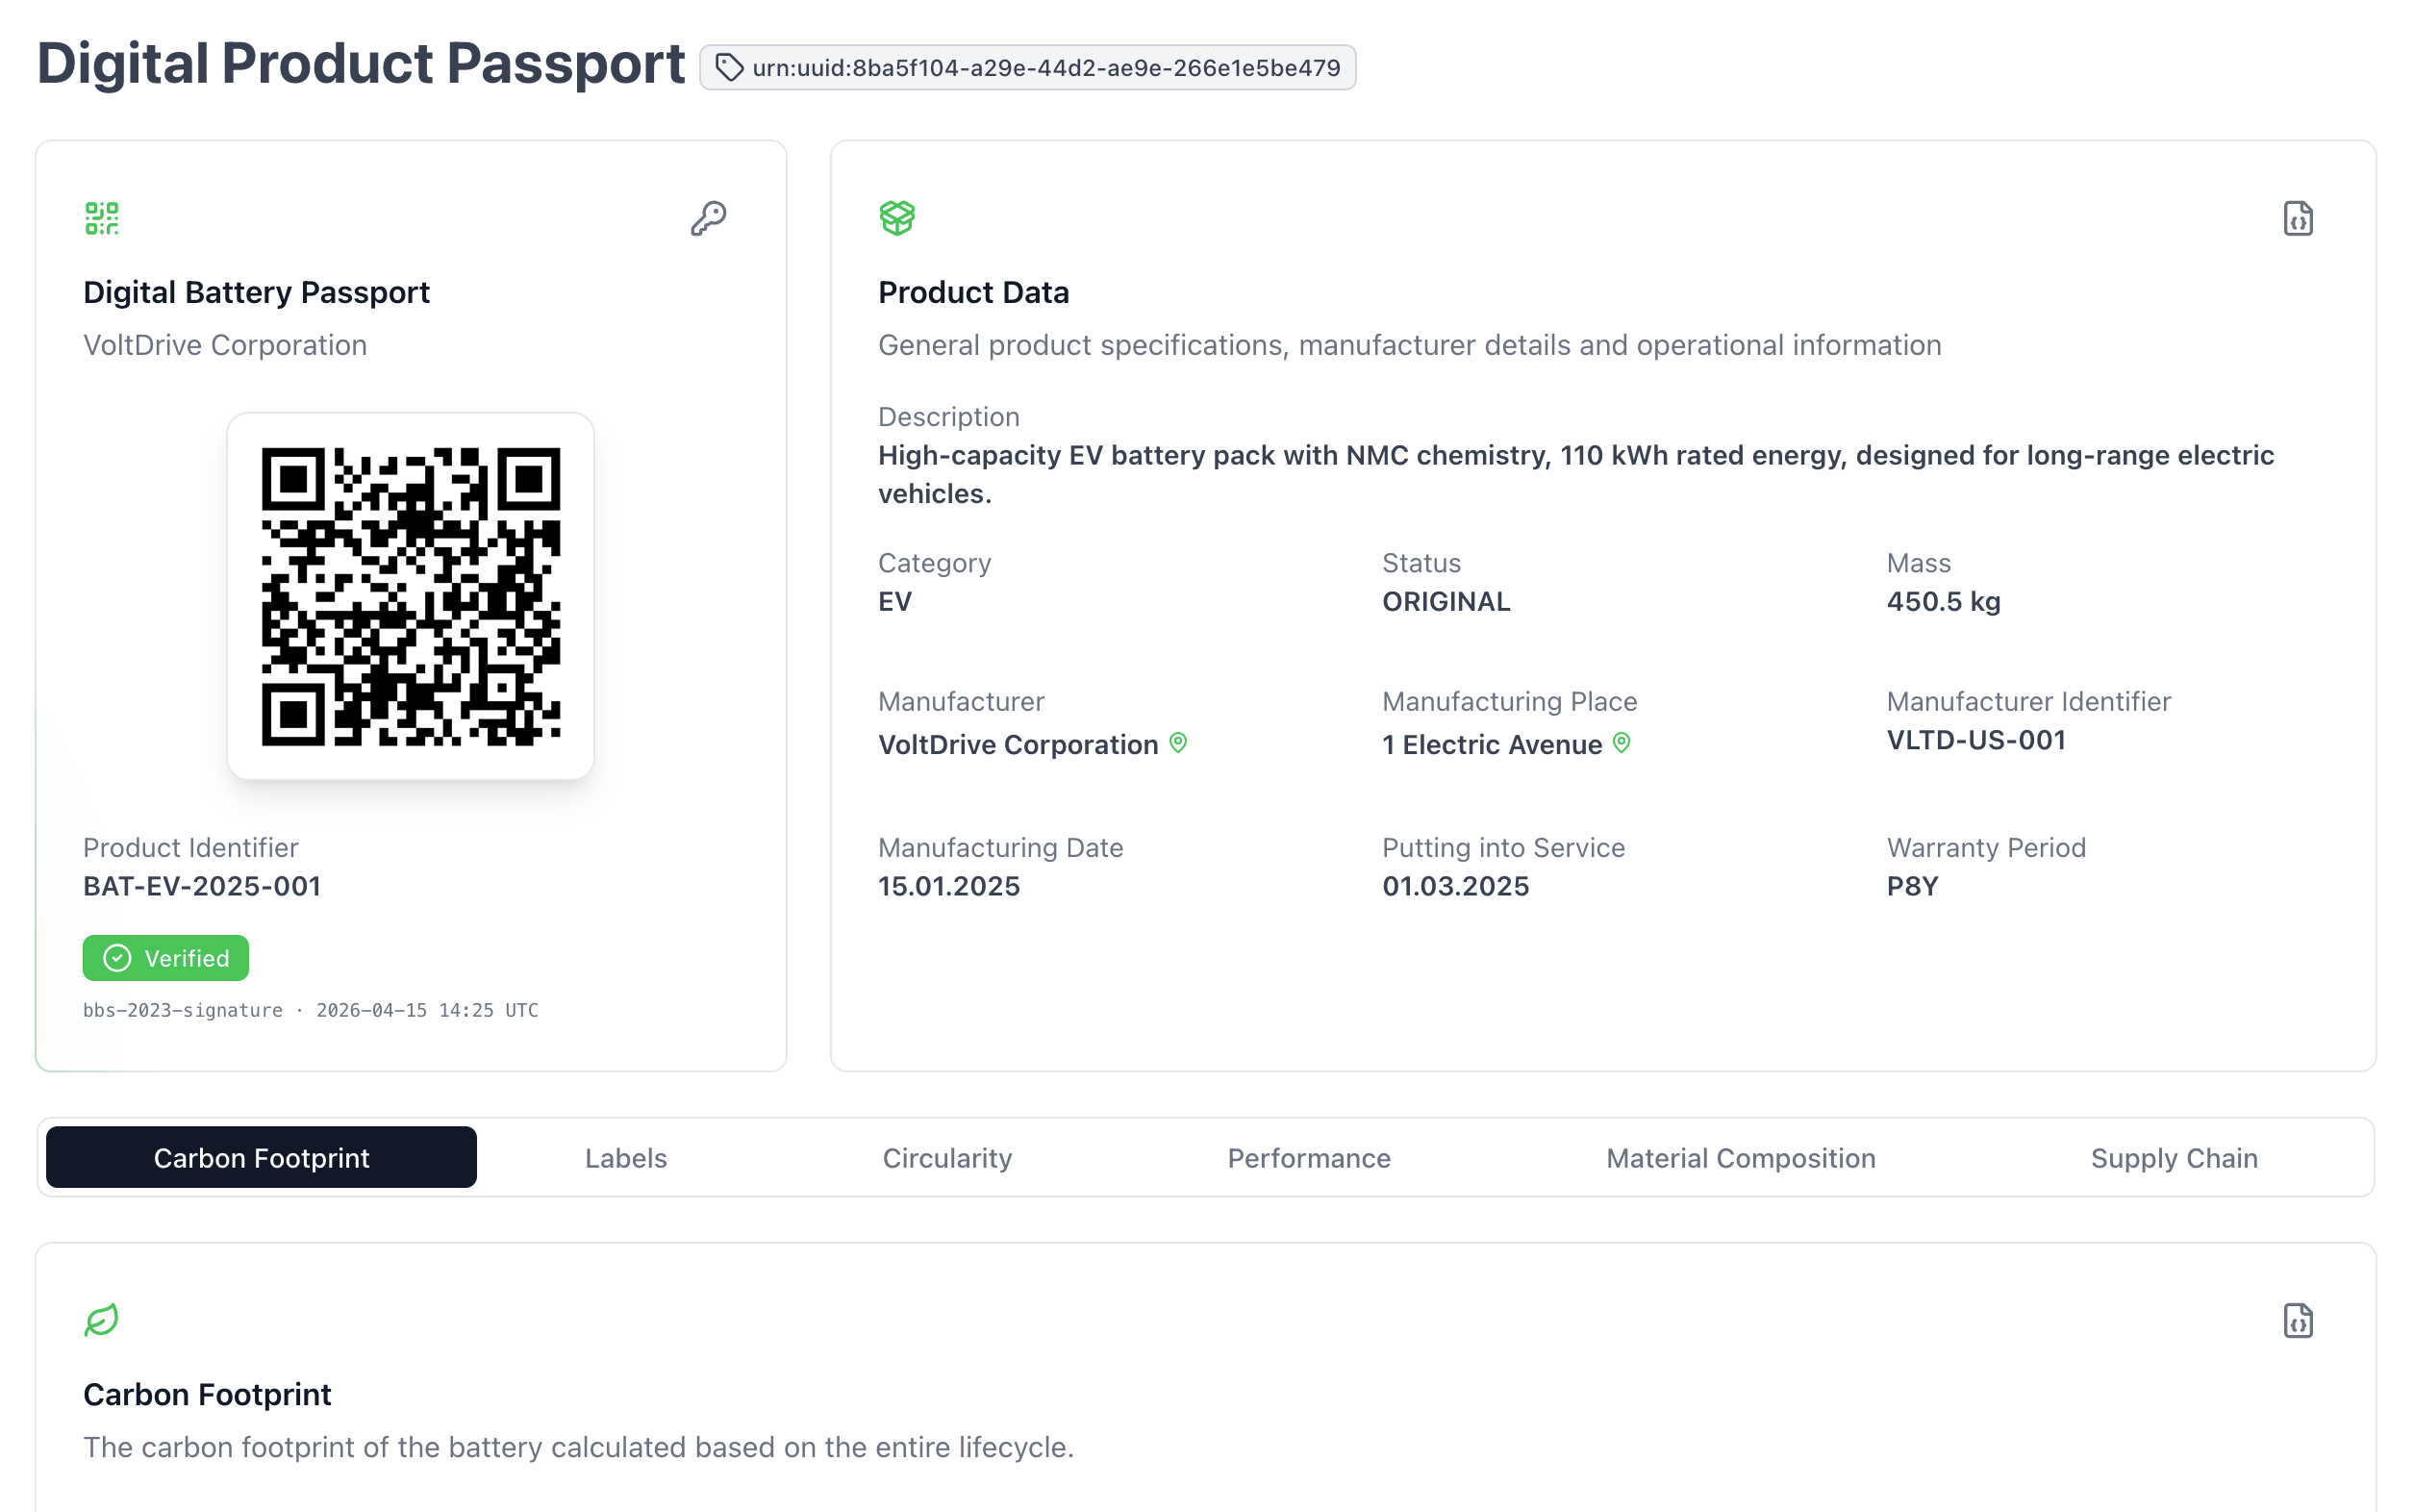This screenshot has height=1512, width=2414.
Task: Click the map pin beside 1 Electric Avenue
Action: point(1621,743)
